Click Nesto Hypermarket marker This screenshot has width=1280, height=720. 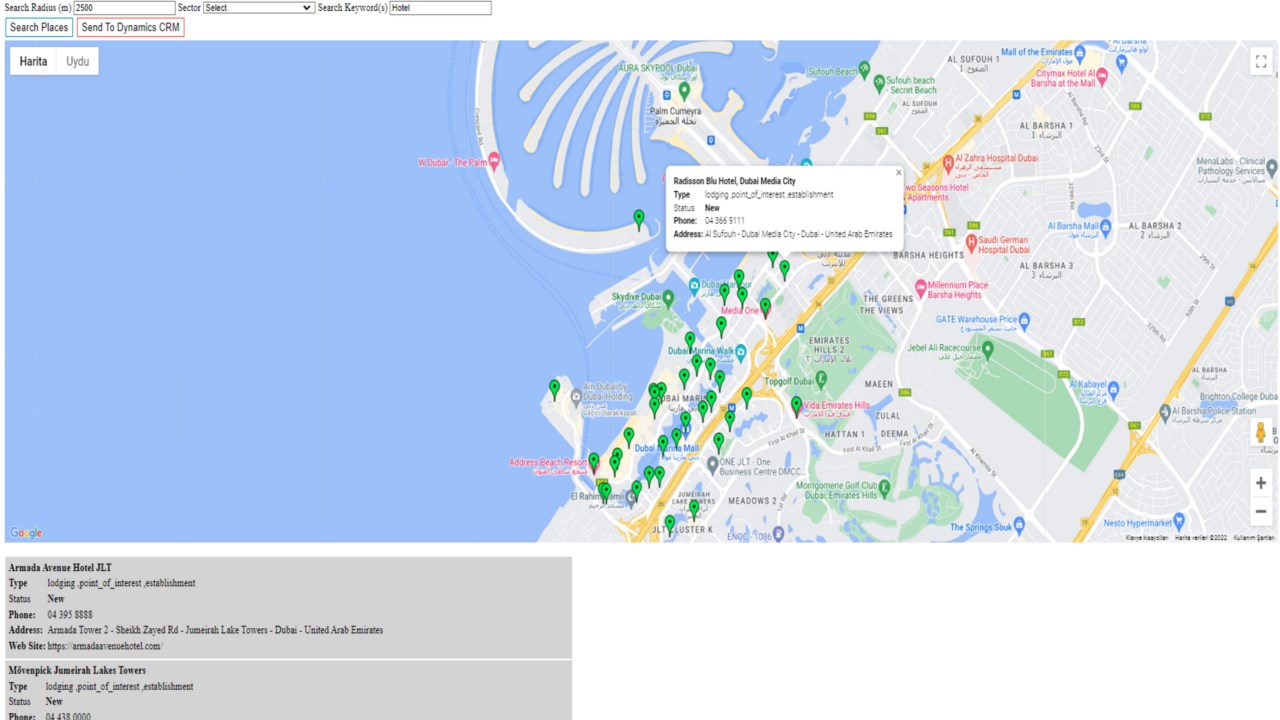(x=1179, y=521)
